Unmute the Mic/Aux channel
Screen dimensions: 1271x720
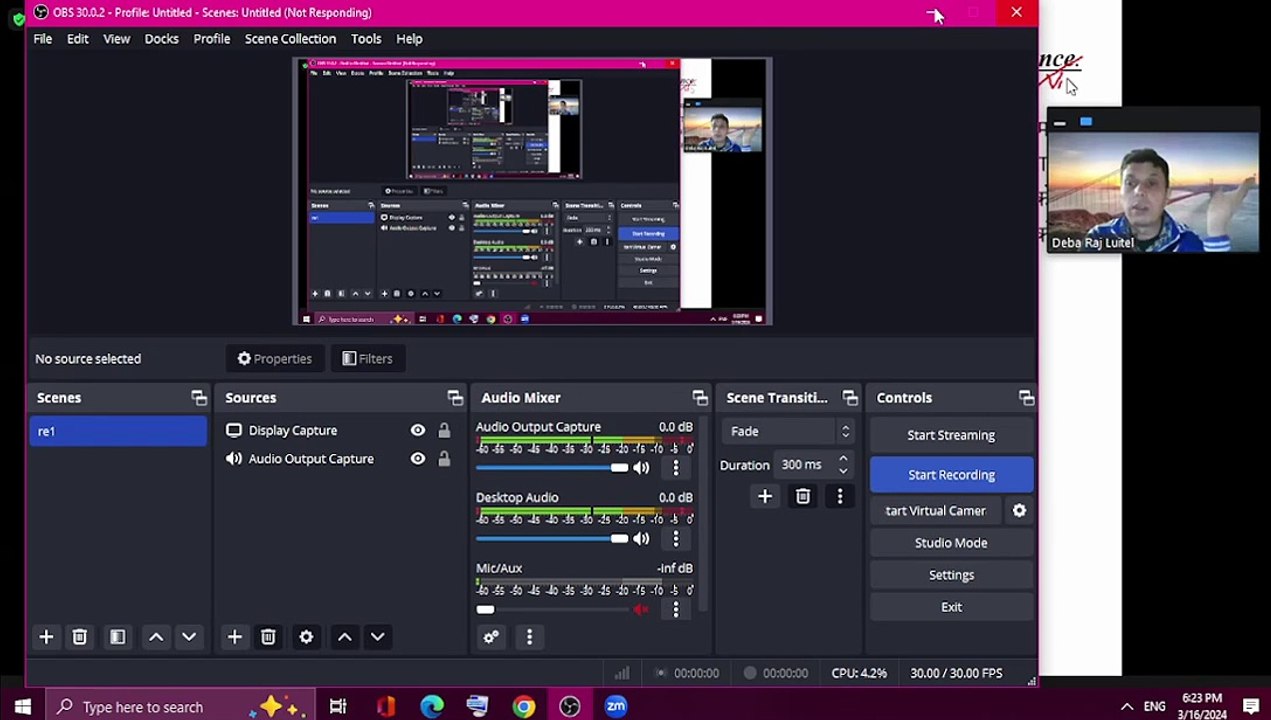641,609
